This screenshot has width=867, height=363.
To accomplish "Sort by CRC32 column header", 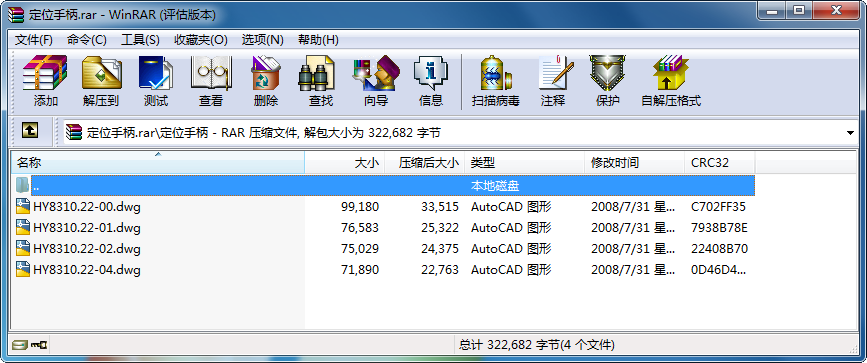I will pos(719,163).
